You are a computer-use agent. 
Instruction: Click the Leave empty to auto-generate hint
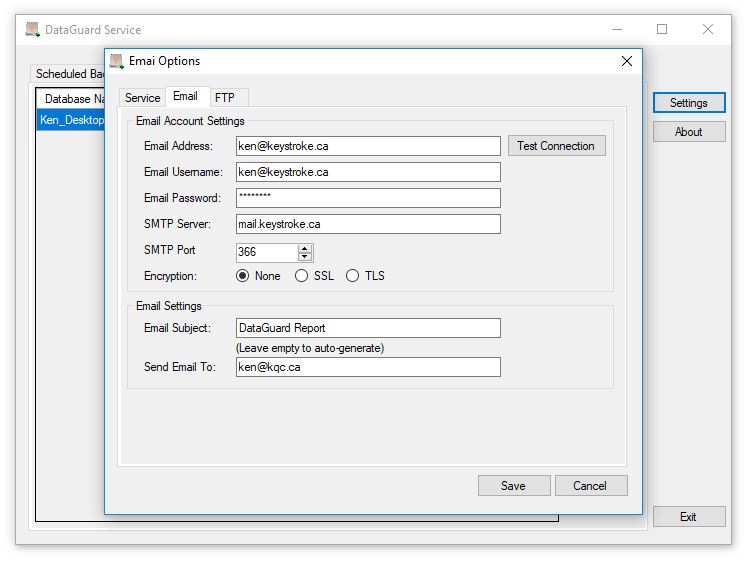pos(310,348)
